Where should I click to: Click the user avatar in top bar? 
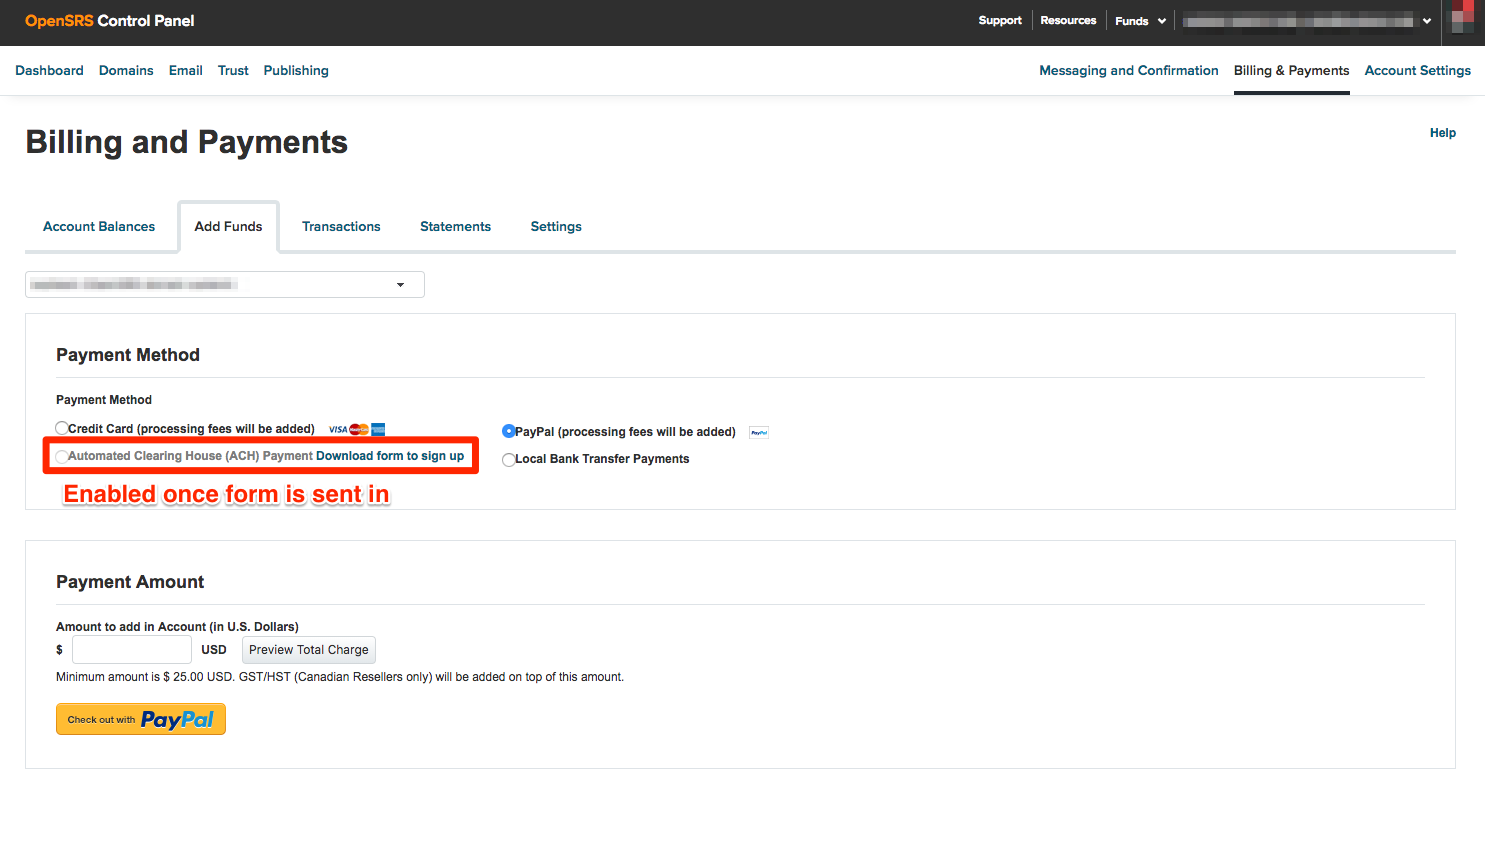(1463, 17)
